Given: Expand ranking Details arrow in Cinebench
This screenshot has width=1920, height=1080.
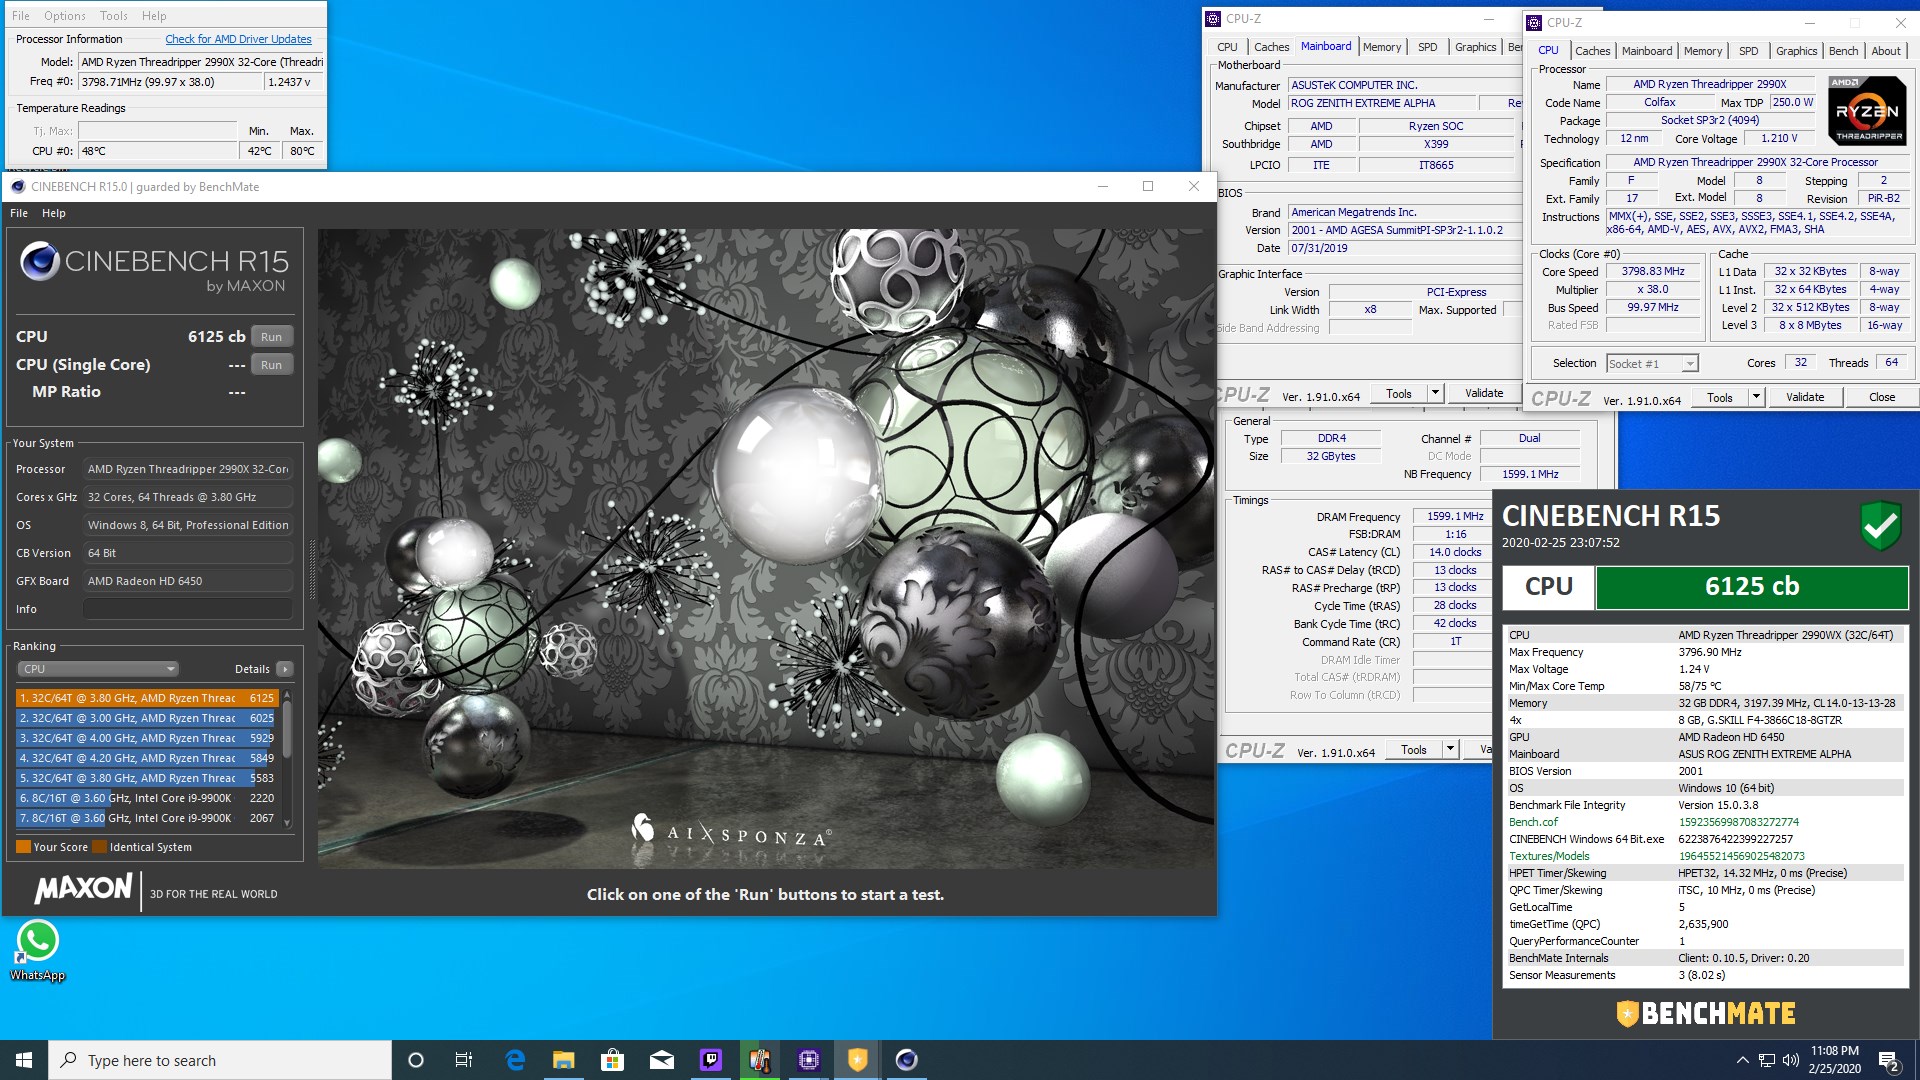Looking at the screenshot, I should click(x=285, y=669).
